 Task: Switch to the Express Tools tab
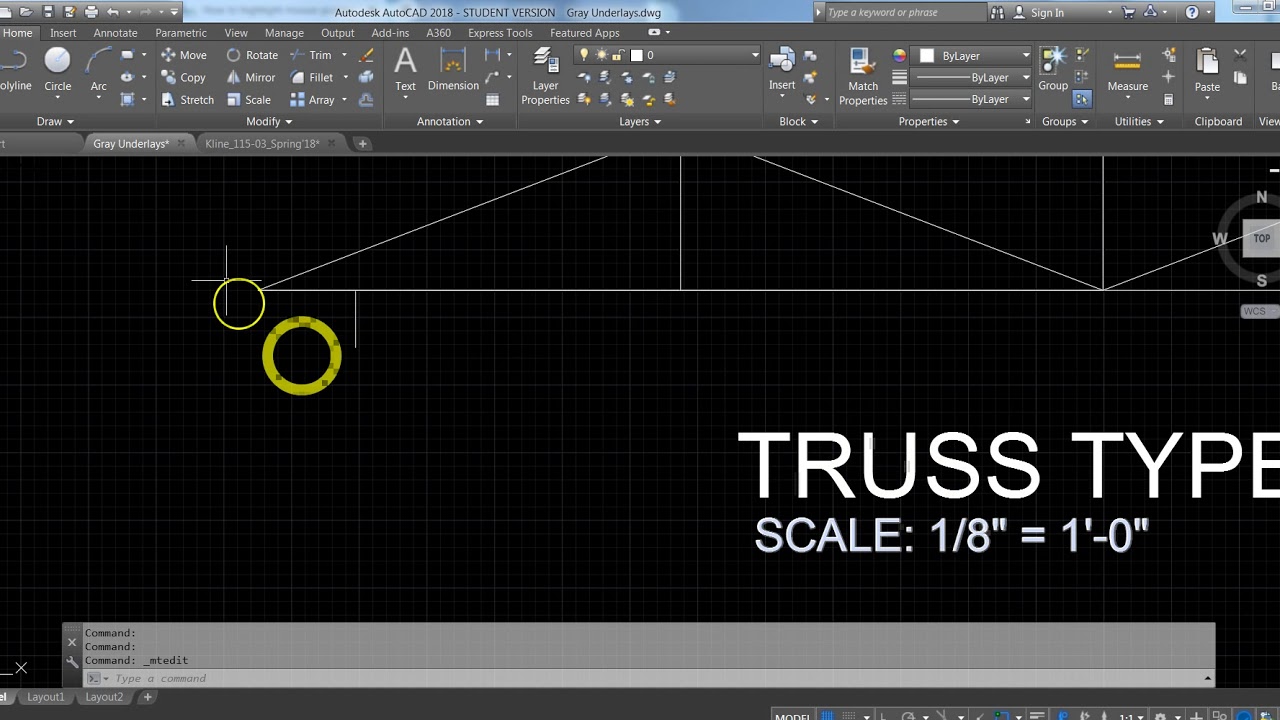[500, 33]
